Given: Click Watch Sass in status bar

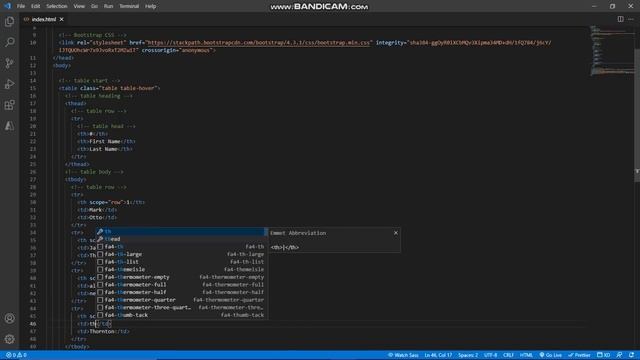Looking at the screenshot, I should click(403, 355).
